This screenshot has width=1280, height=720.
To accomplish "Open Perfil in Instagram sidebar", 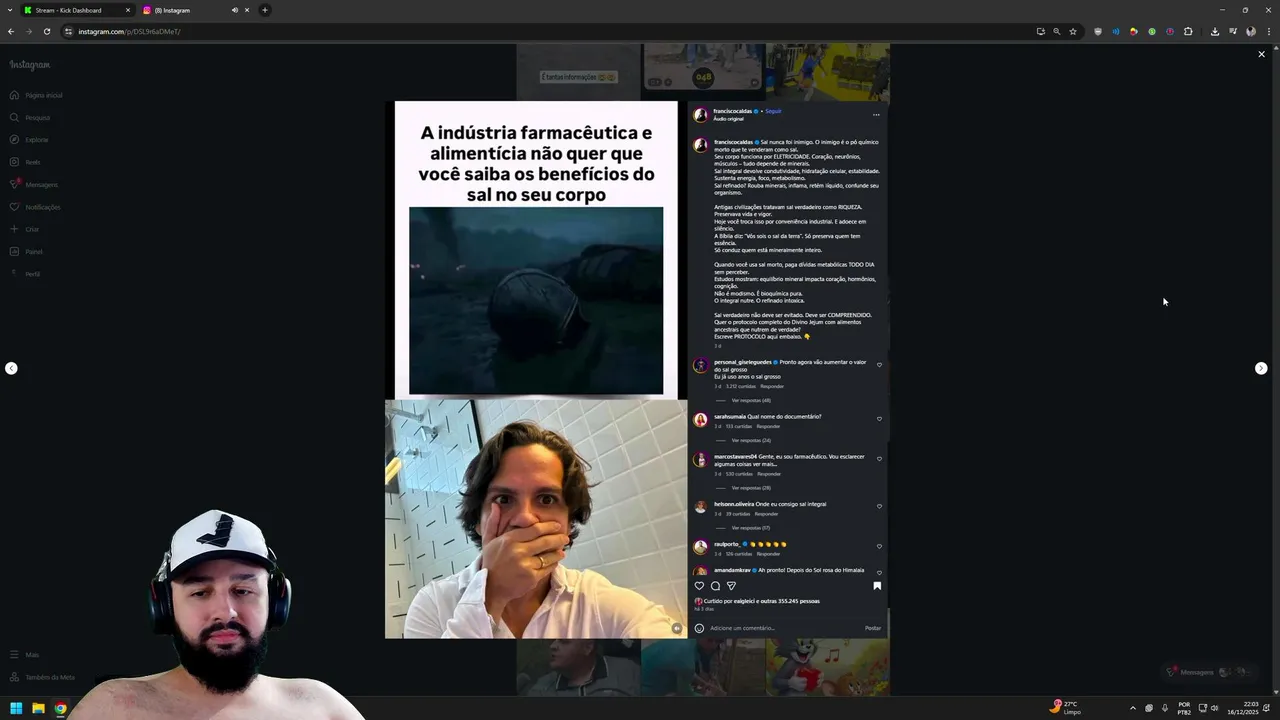I will (25, 274).
